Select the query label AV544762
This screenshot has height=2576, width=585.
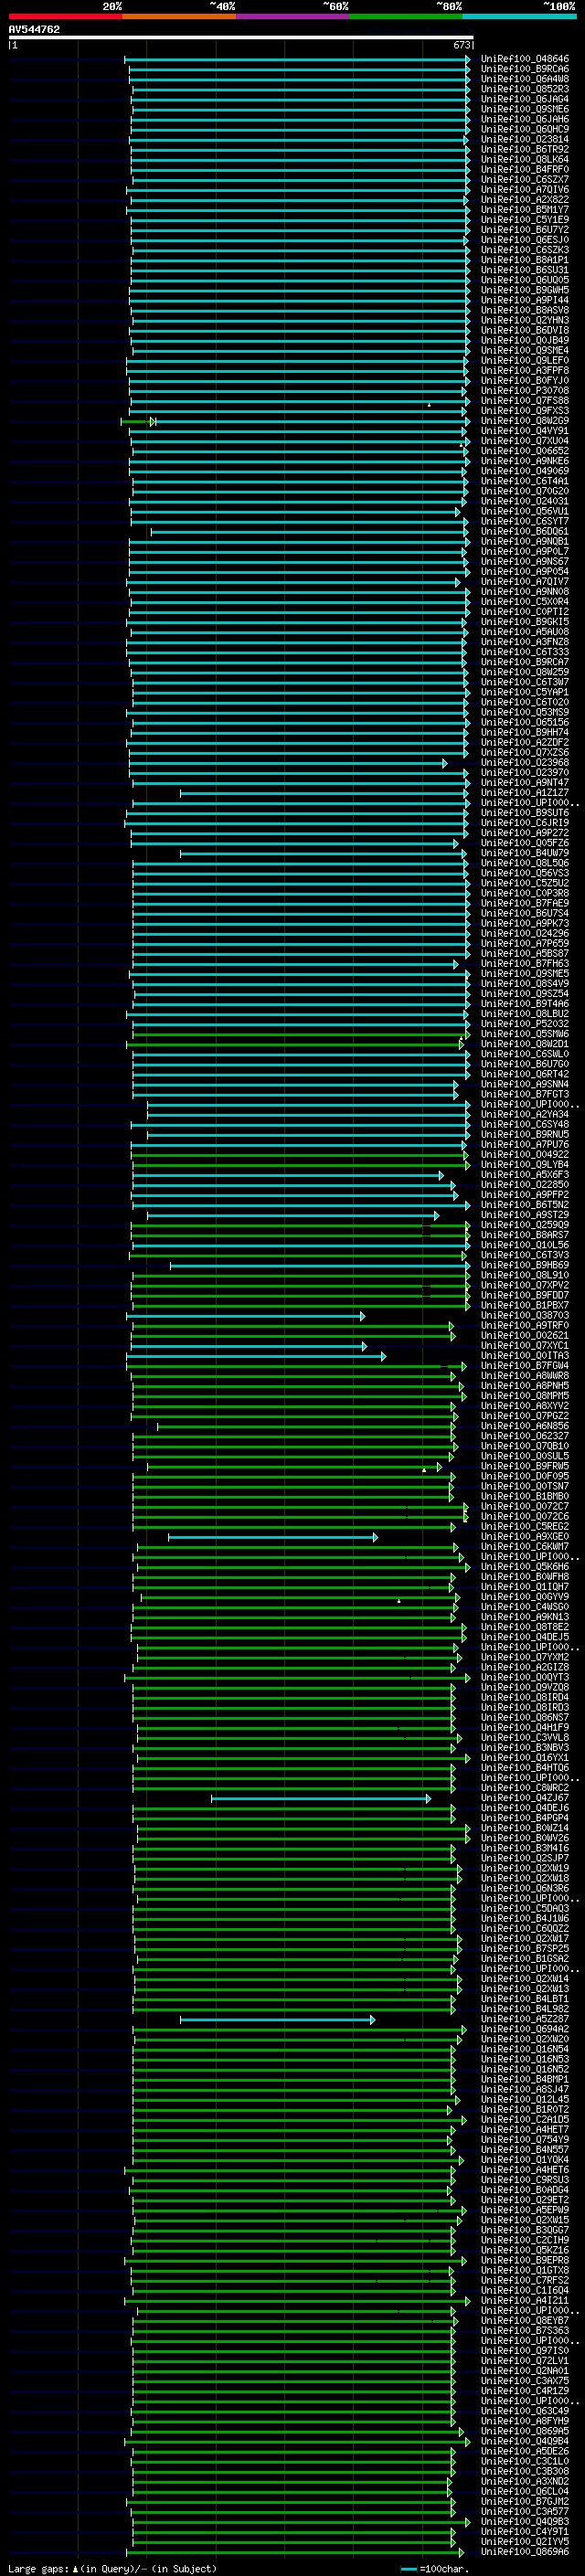point(34,30)
